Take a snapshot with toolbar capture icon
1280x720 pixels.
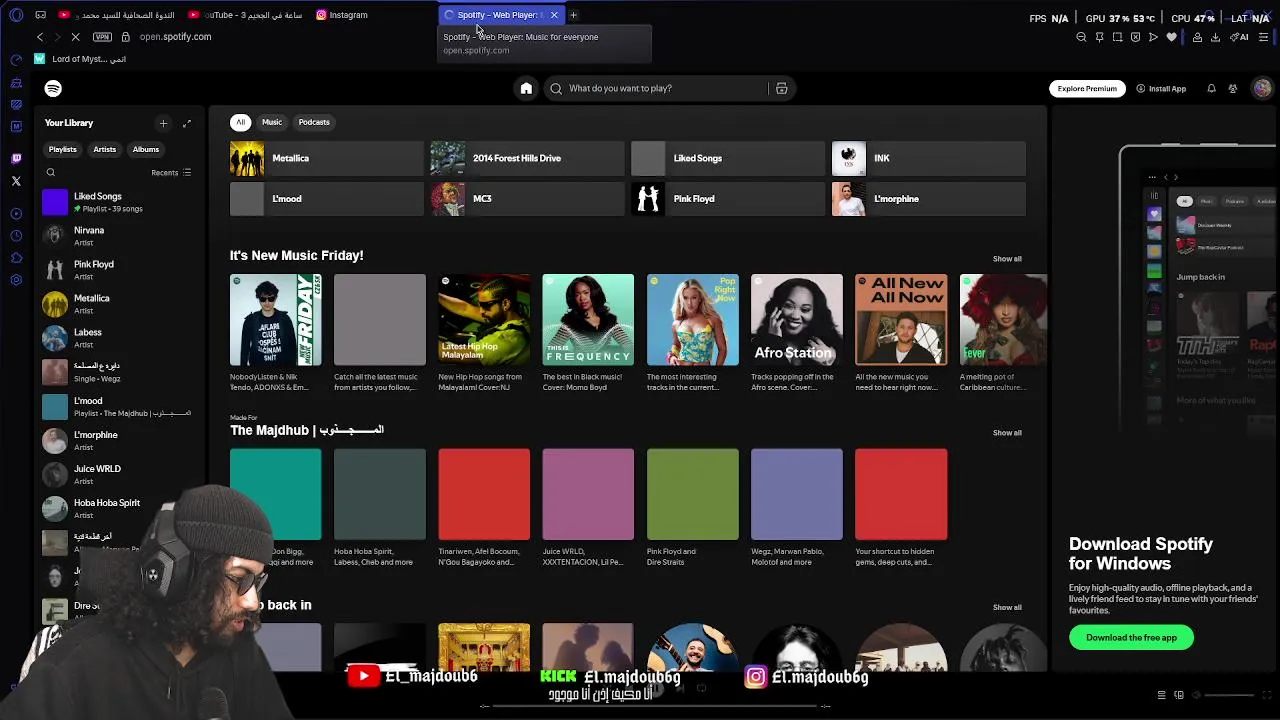(1117, 37)
